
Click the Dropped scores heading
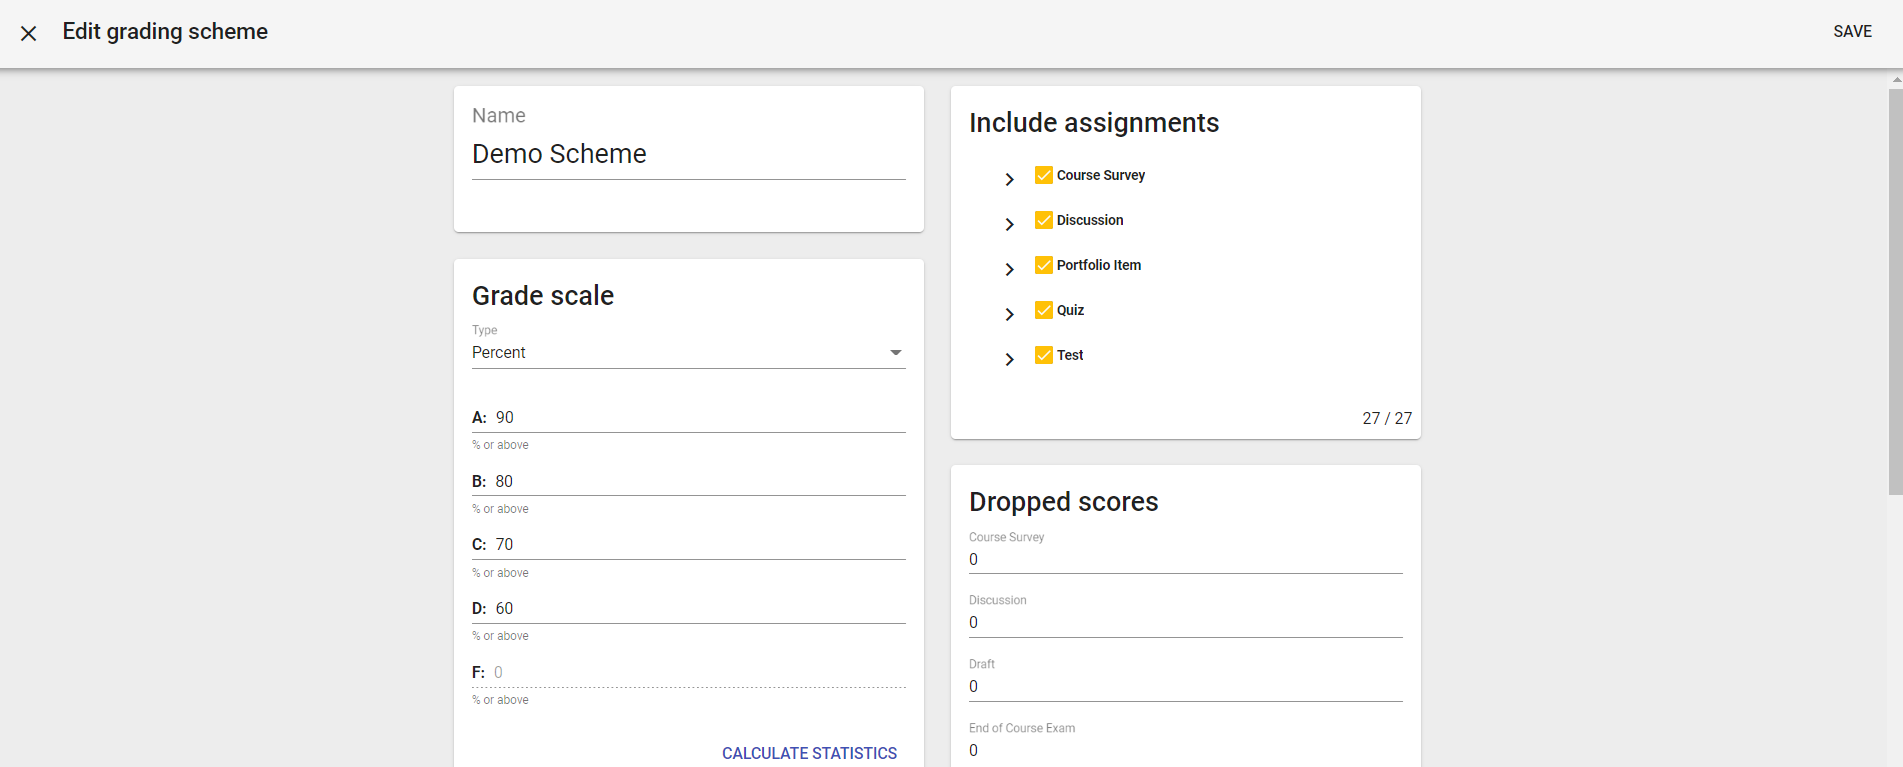pos(1063,502)
